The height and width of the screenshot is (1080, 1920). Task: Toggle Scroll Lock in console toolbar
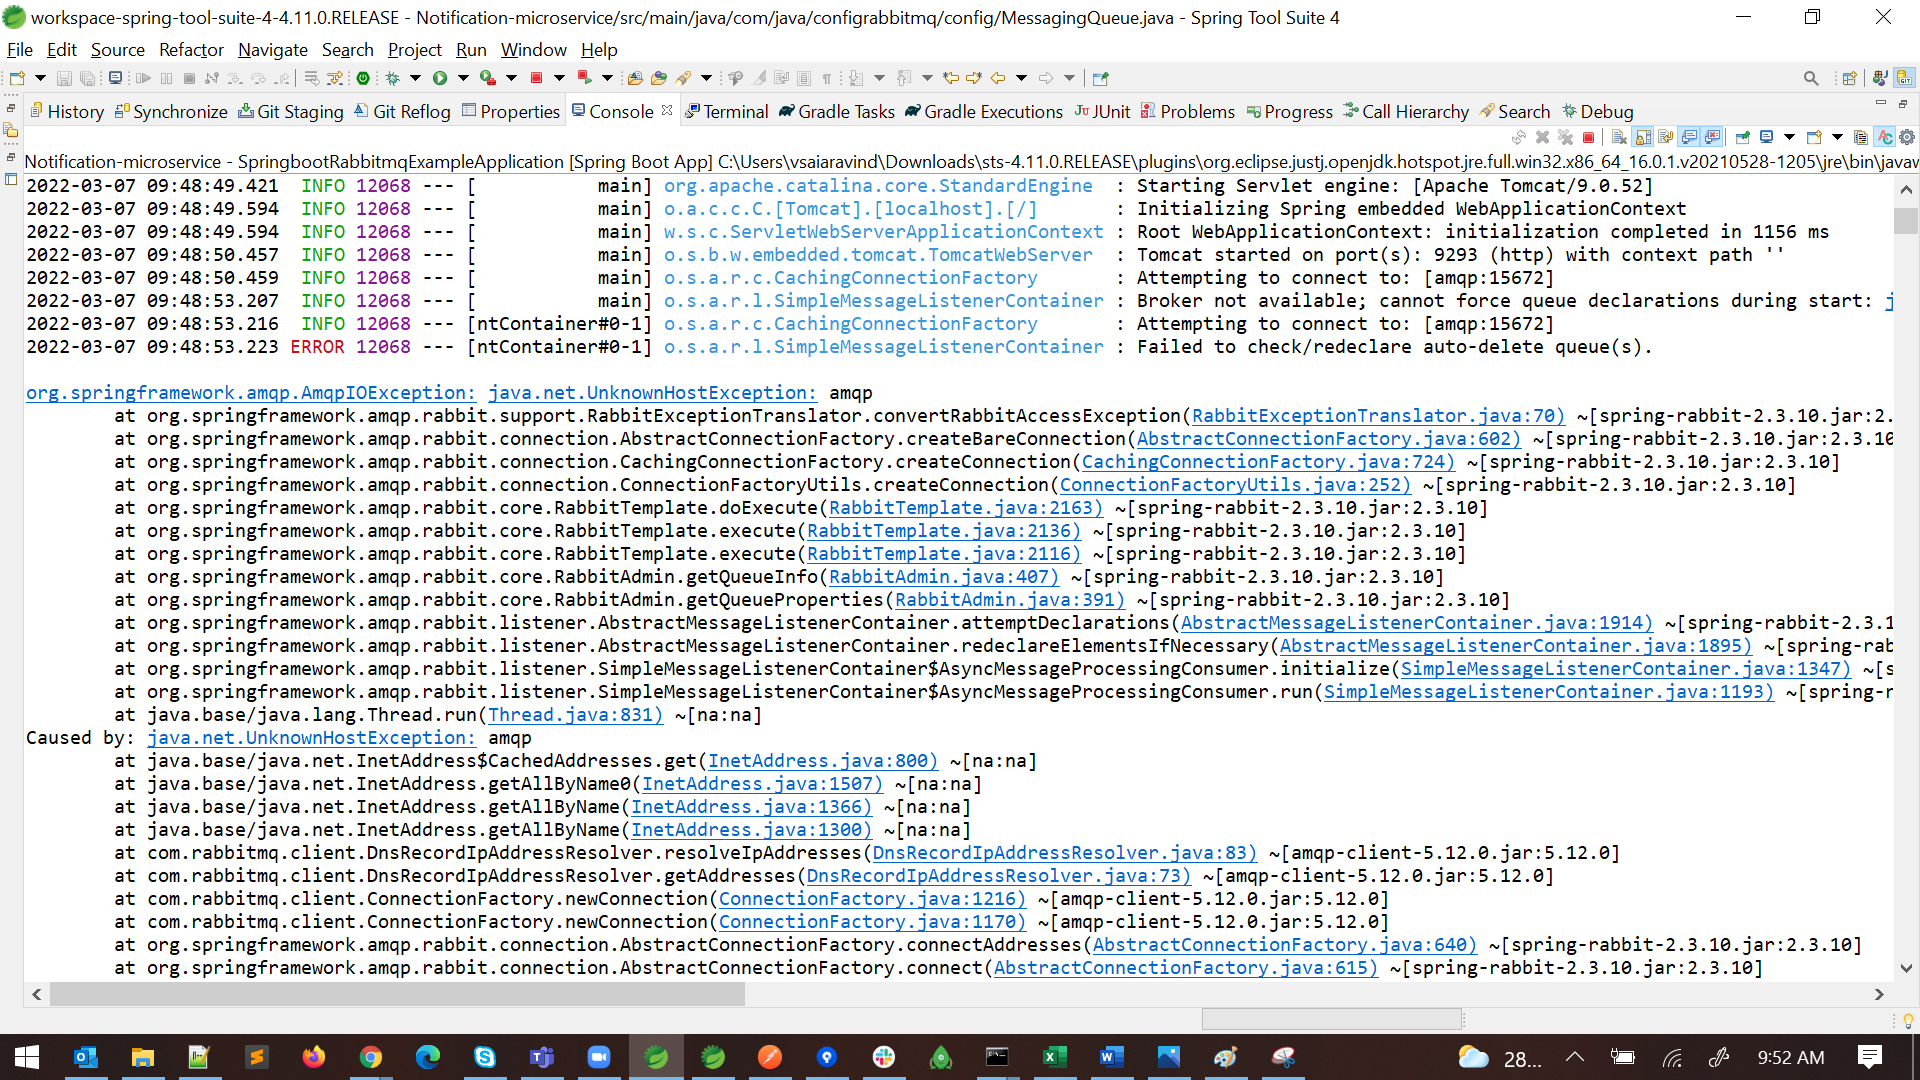click(x=1643, y=137)
